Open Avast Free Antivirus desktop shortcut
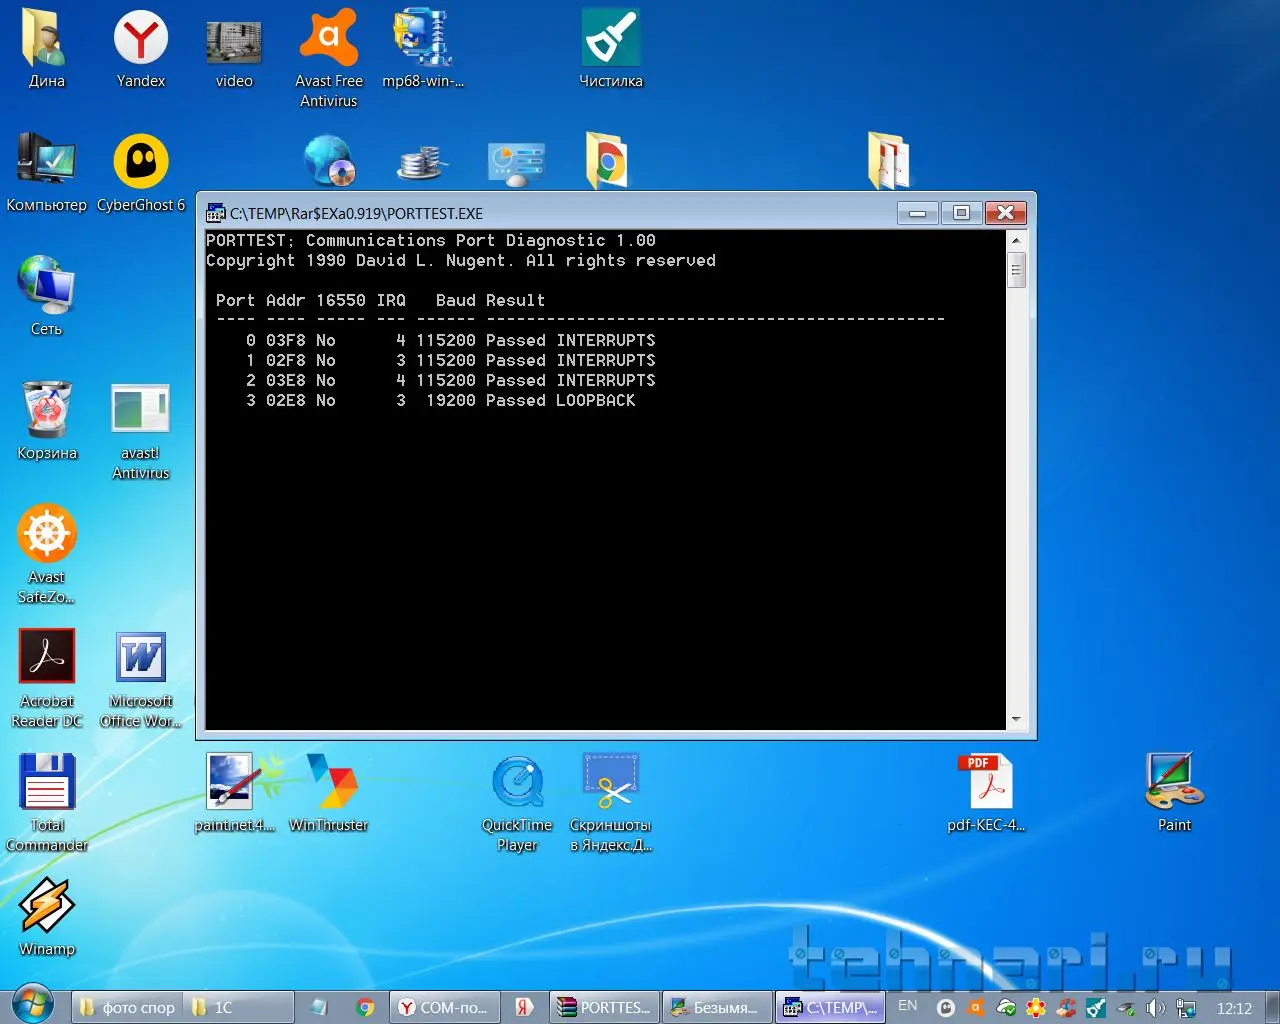 (x=328, y=40)
